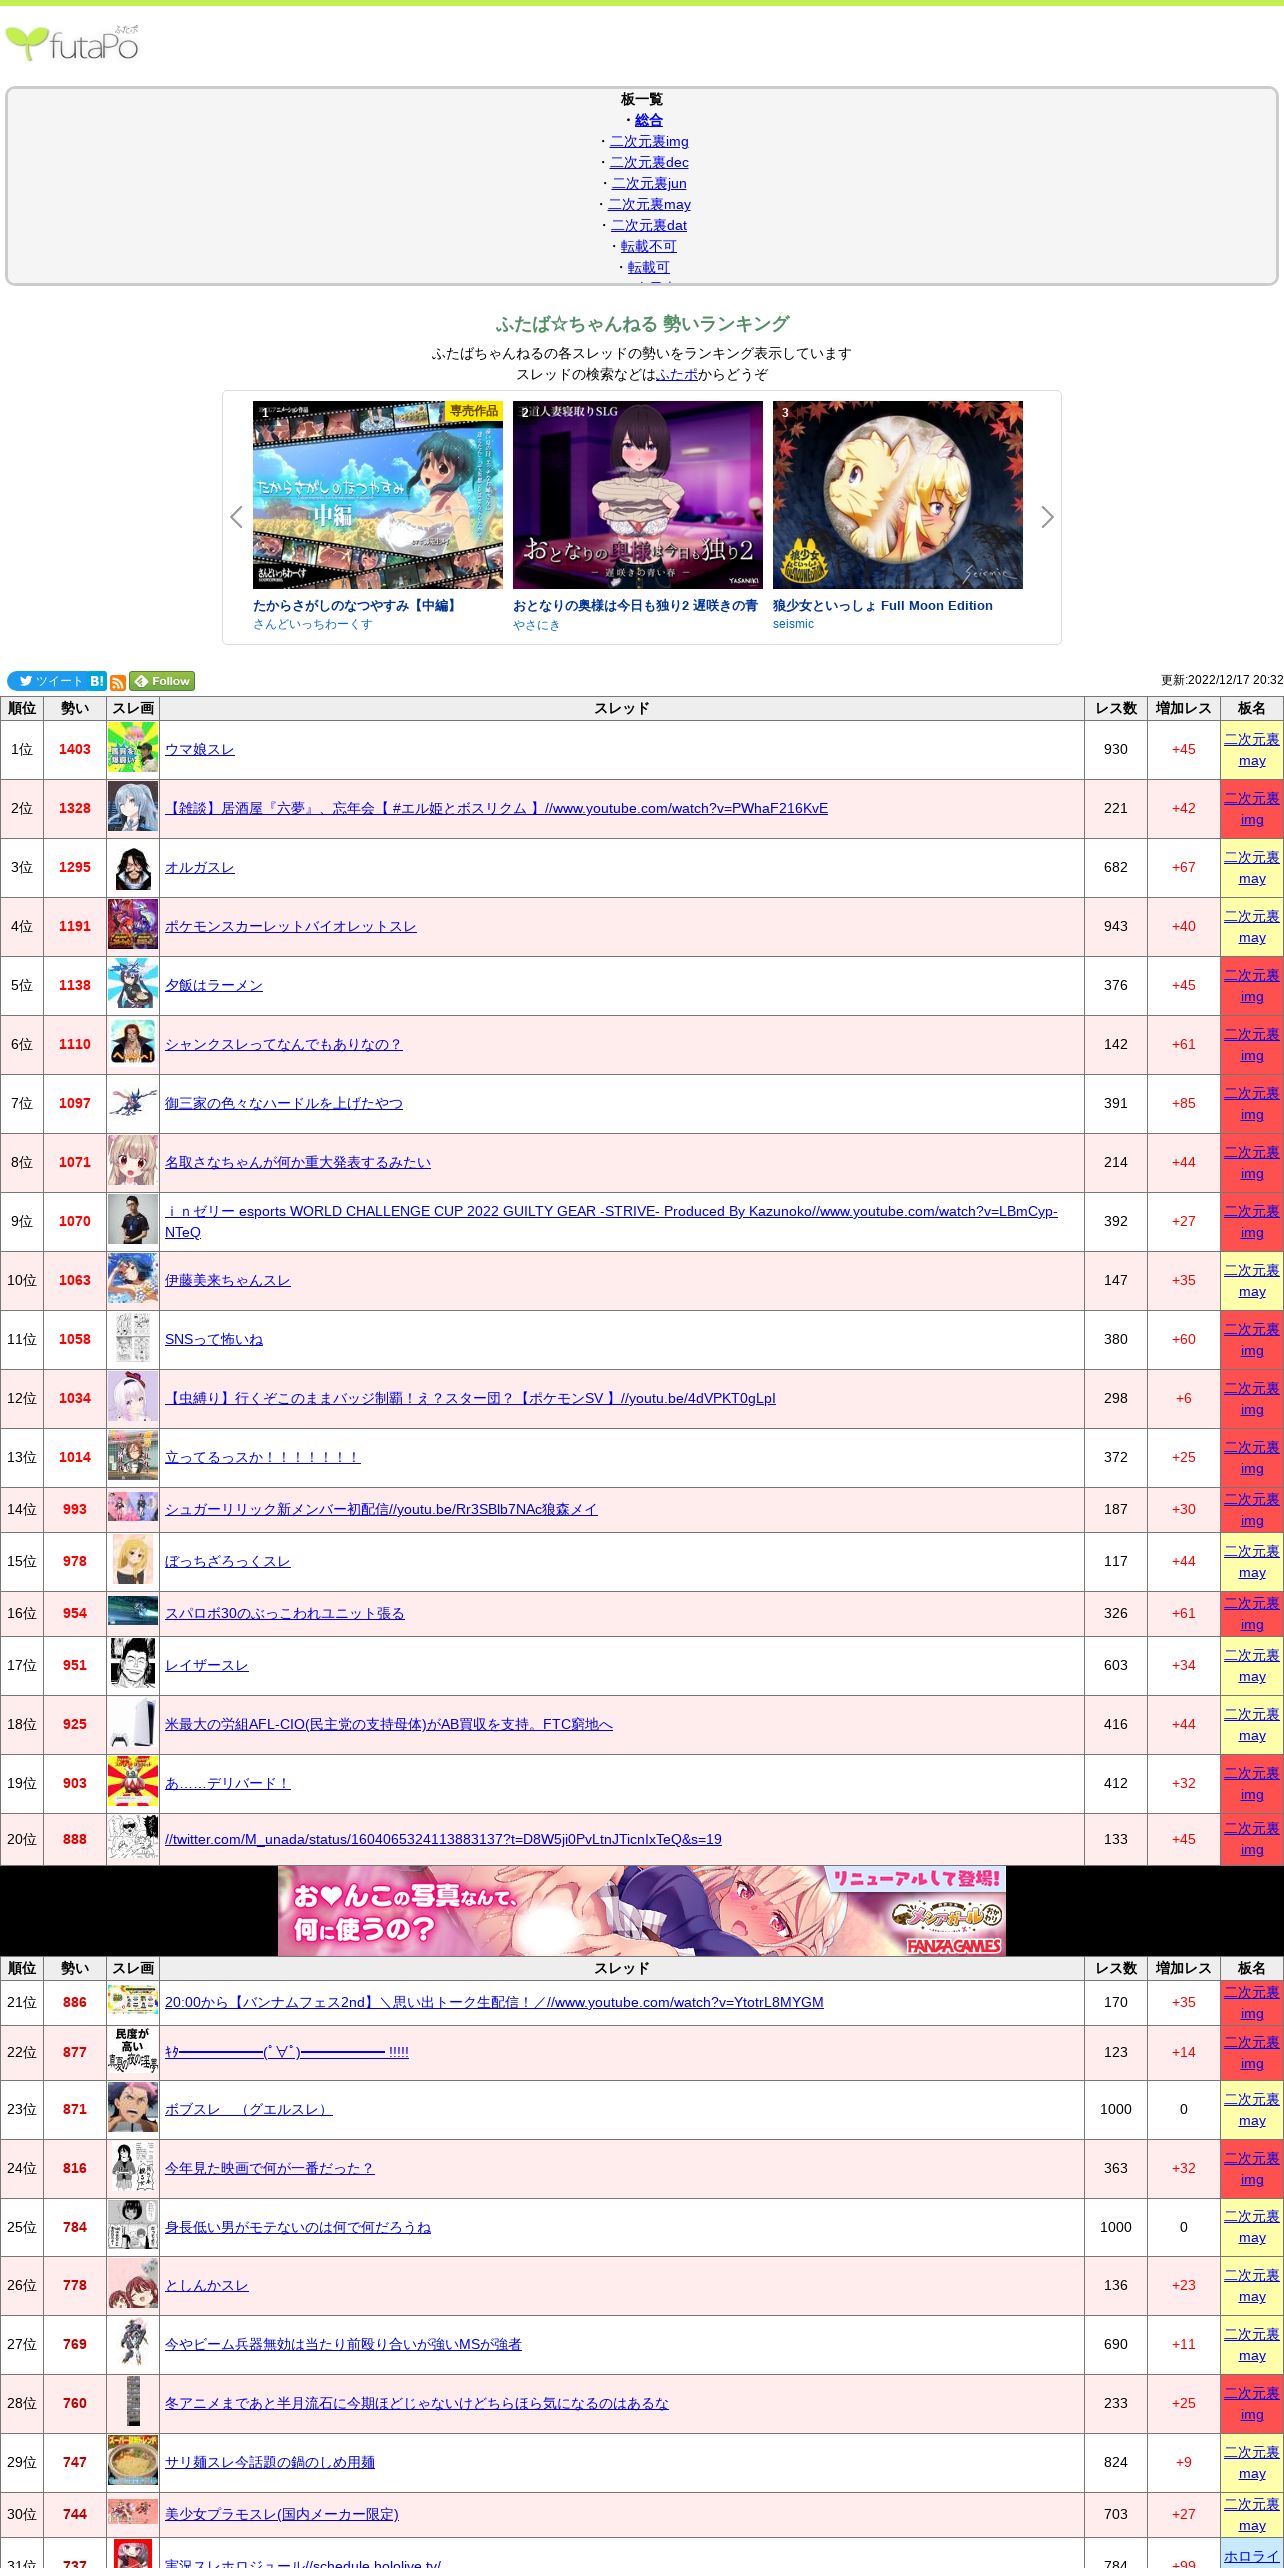Image resolution: width=1284 pixels, height=2568 pixels.
Task: Open 二次元裏 img board link in 夕飯はラーメン row
Action: coord(1252,986)
